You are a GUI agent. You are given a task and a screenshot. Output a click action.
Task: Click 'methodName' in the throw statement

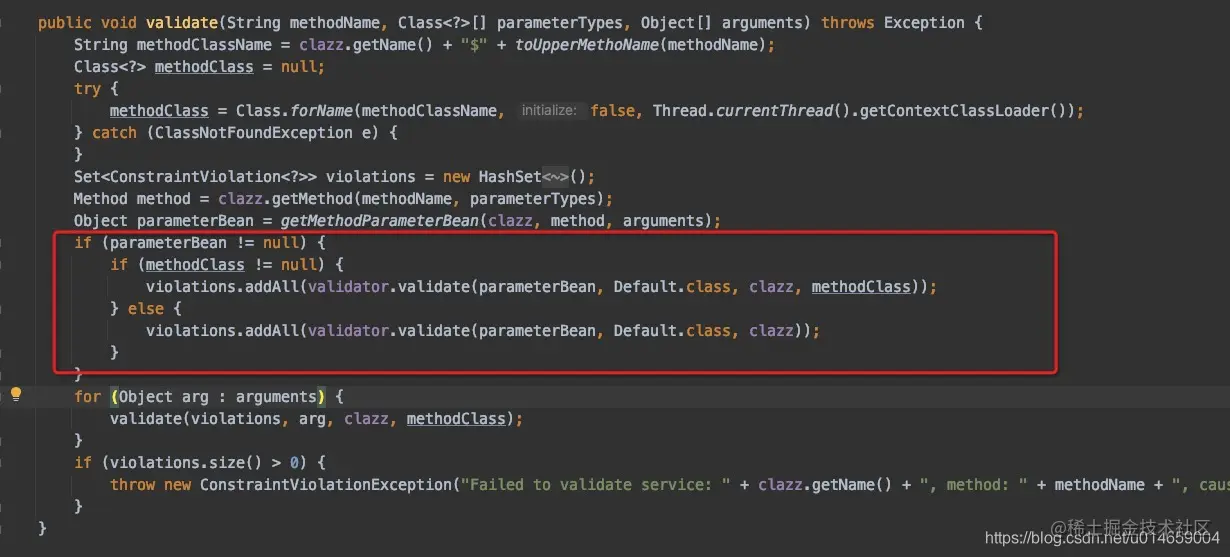click(x=1100, y=485)
